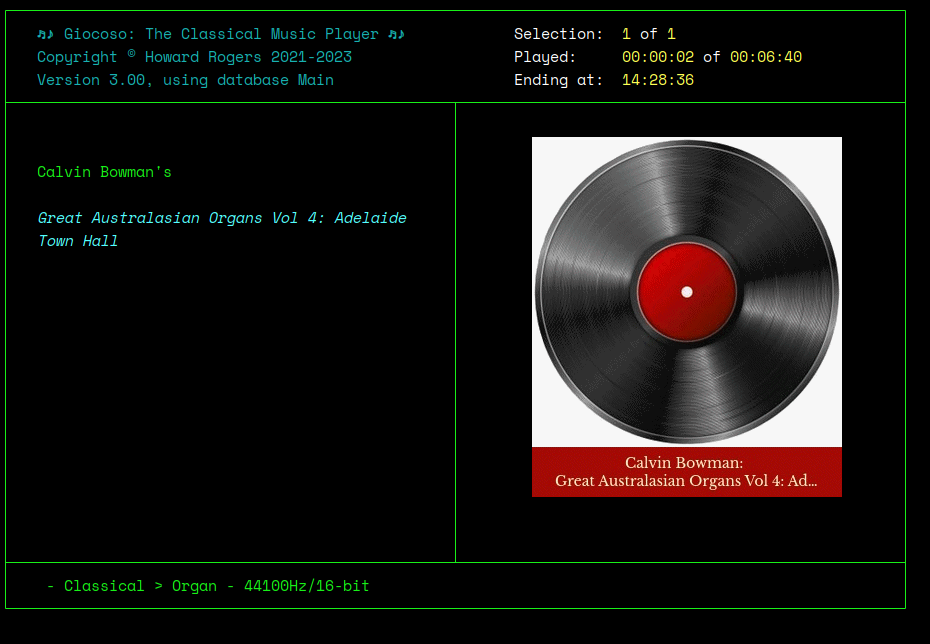The image size is (930, 644).
Task: Open the database Main selector
Action: (x=314, y=80)
